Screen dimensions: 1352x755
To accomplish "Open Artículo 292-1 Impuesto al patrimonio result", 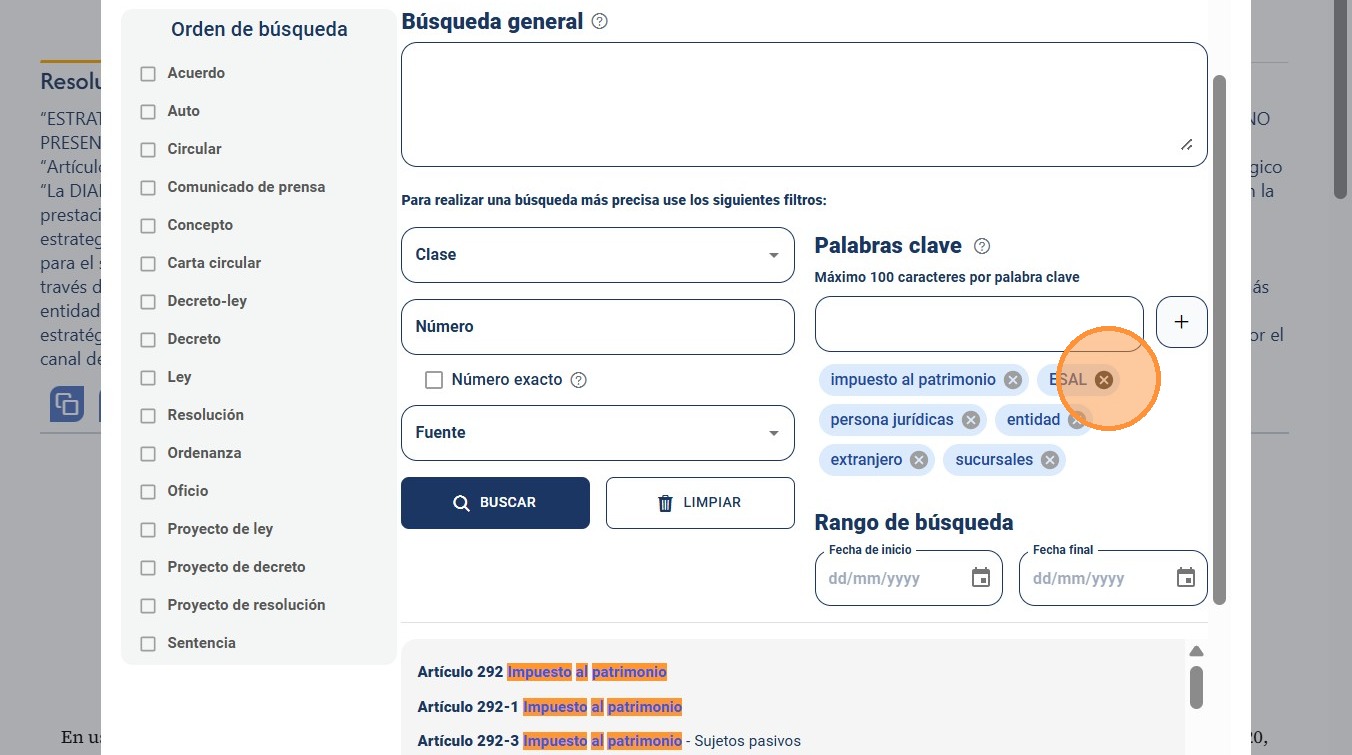I will click(550, 707).
